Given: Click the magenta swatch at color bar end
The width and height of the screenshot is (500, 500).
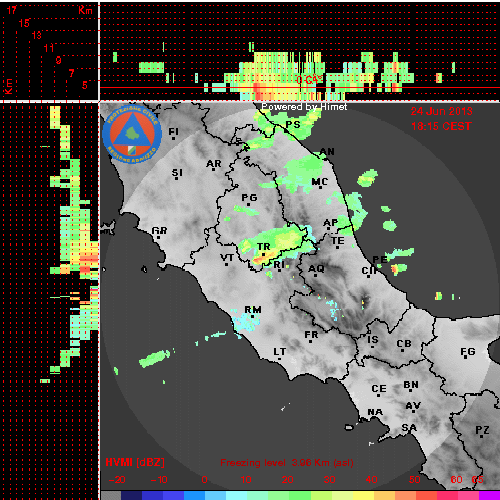Looking at the screenshot, I should click(x=489, y=496).
